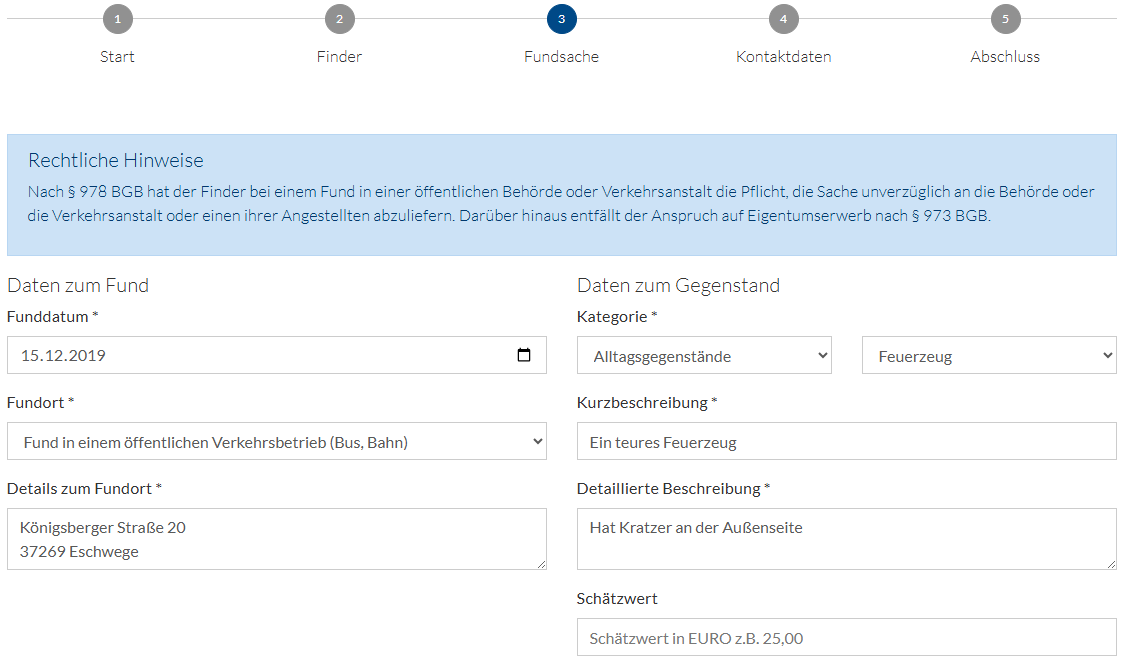
Task: Click resize handle of Details zum Fundort
Action: pos(540,563)
